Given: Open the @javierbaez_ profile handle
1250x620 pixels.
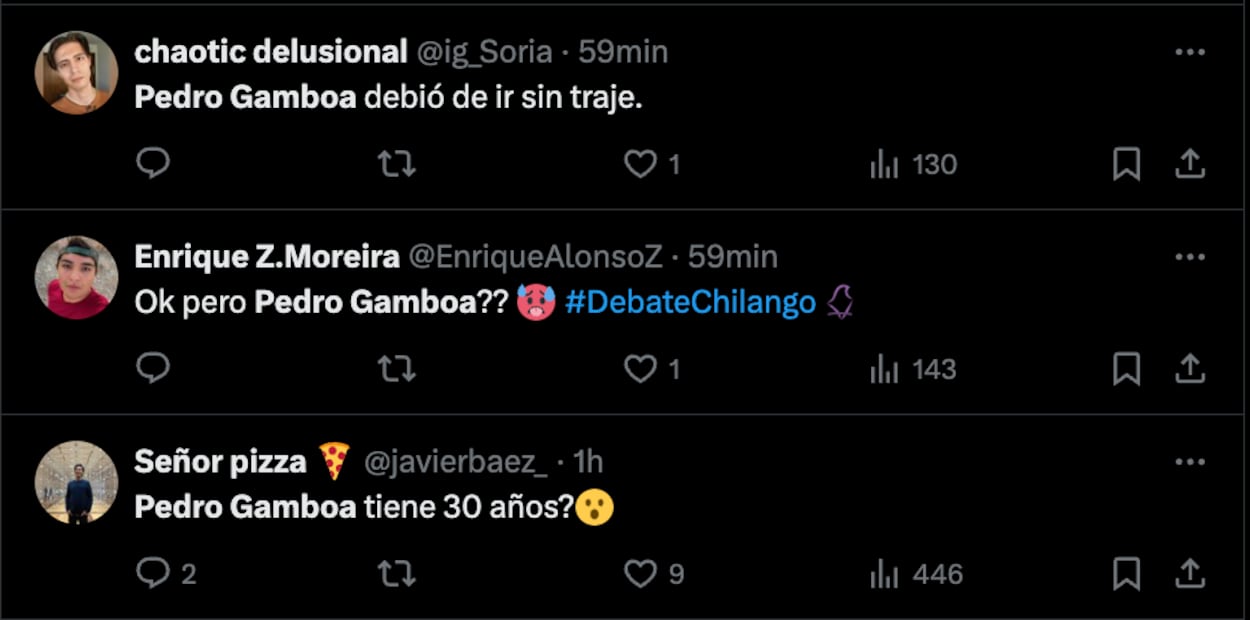Looking at the screenshot, I should point(454,462).
